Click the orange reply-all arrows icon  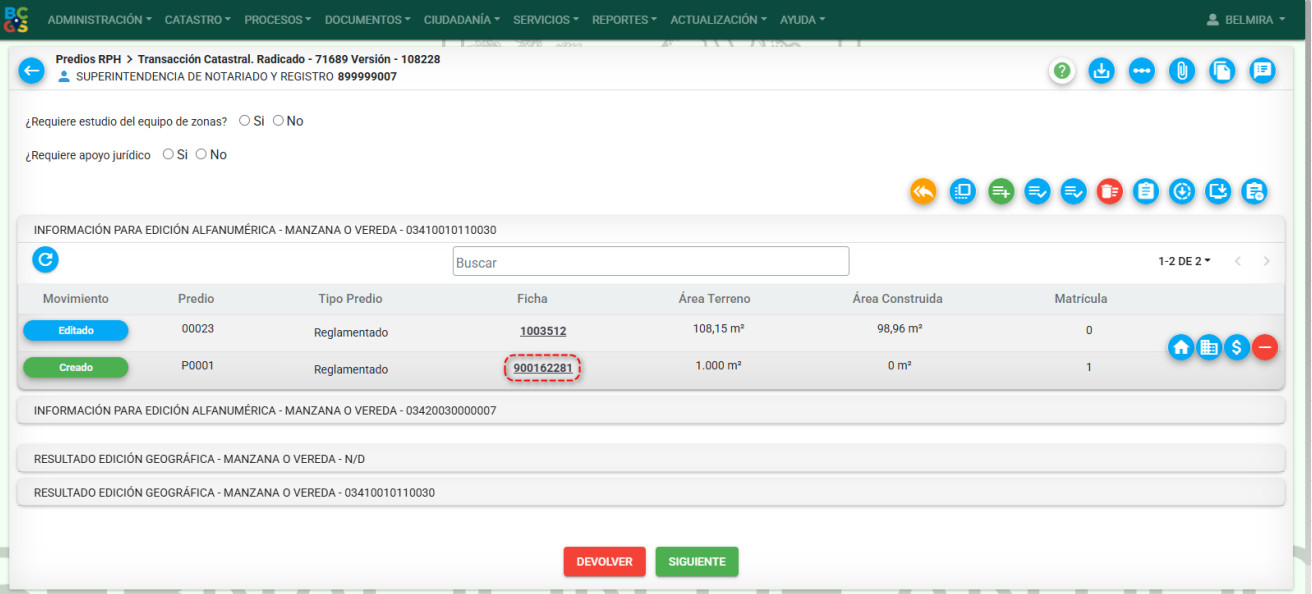click(x=923, y=191)
